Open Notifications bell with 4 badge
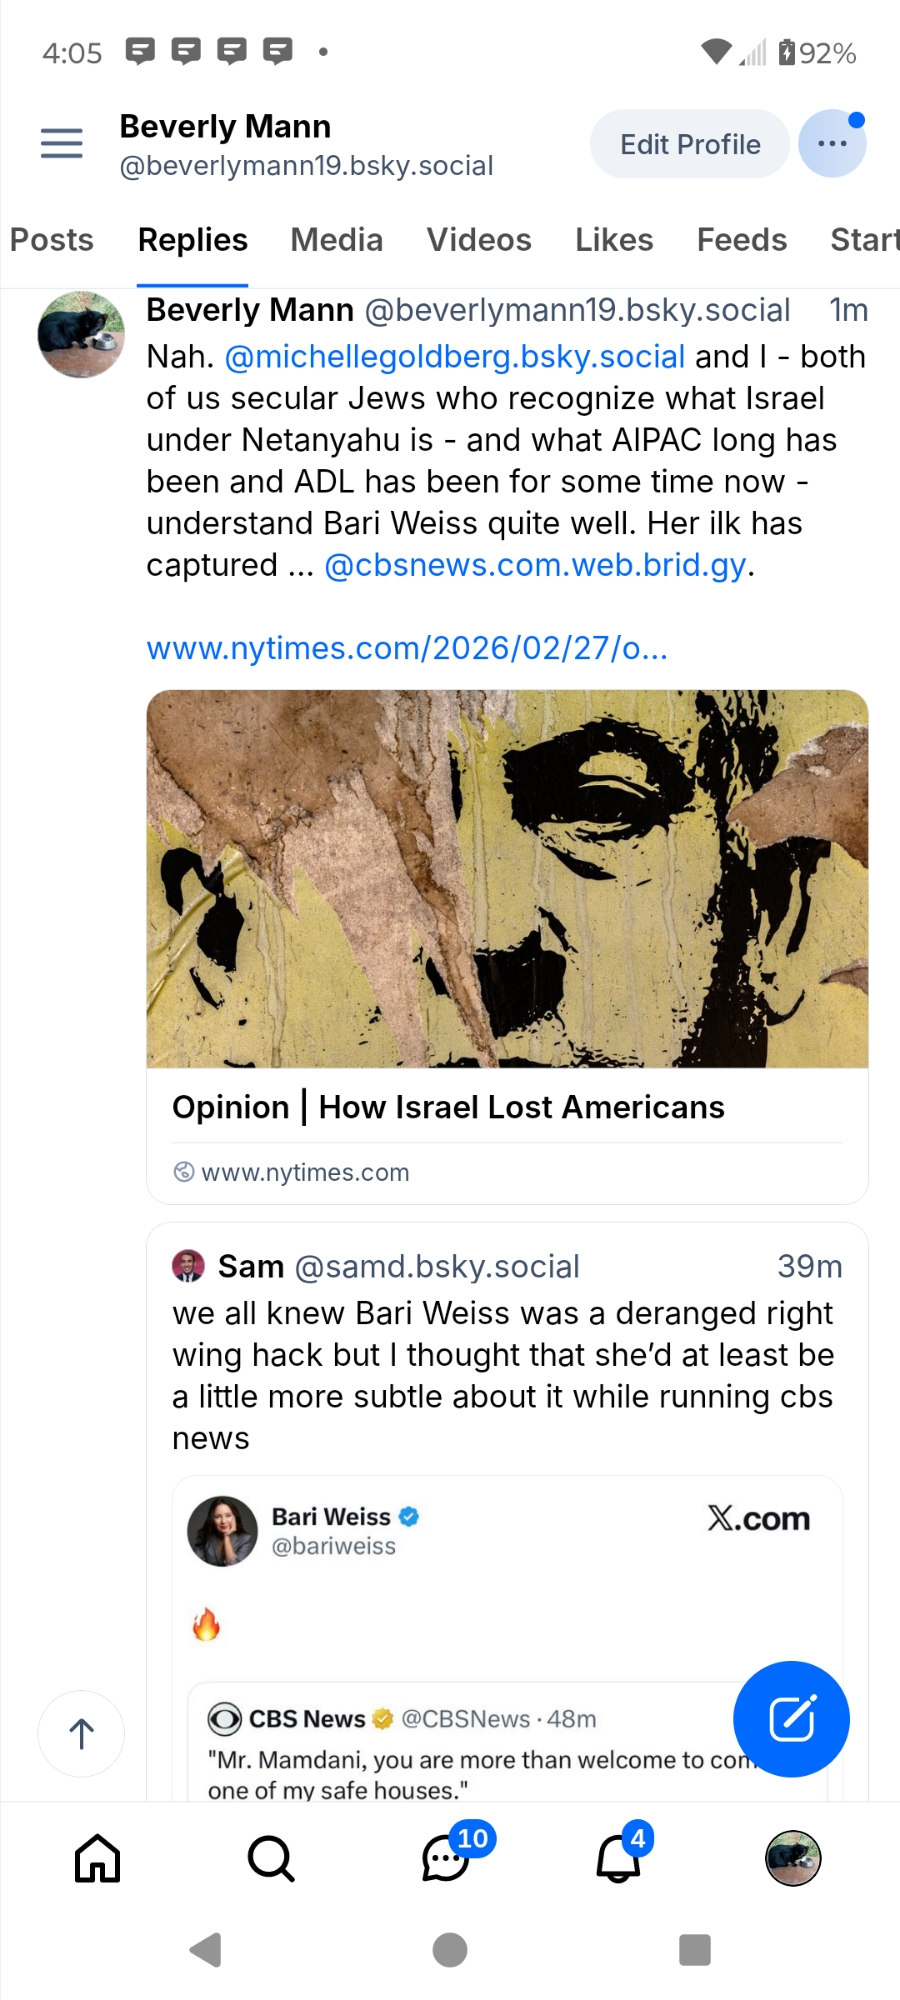 point(619,1858)
